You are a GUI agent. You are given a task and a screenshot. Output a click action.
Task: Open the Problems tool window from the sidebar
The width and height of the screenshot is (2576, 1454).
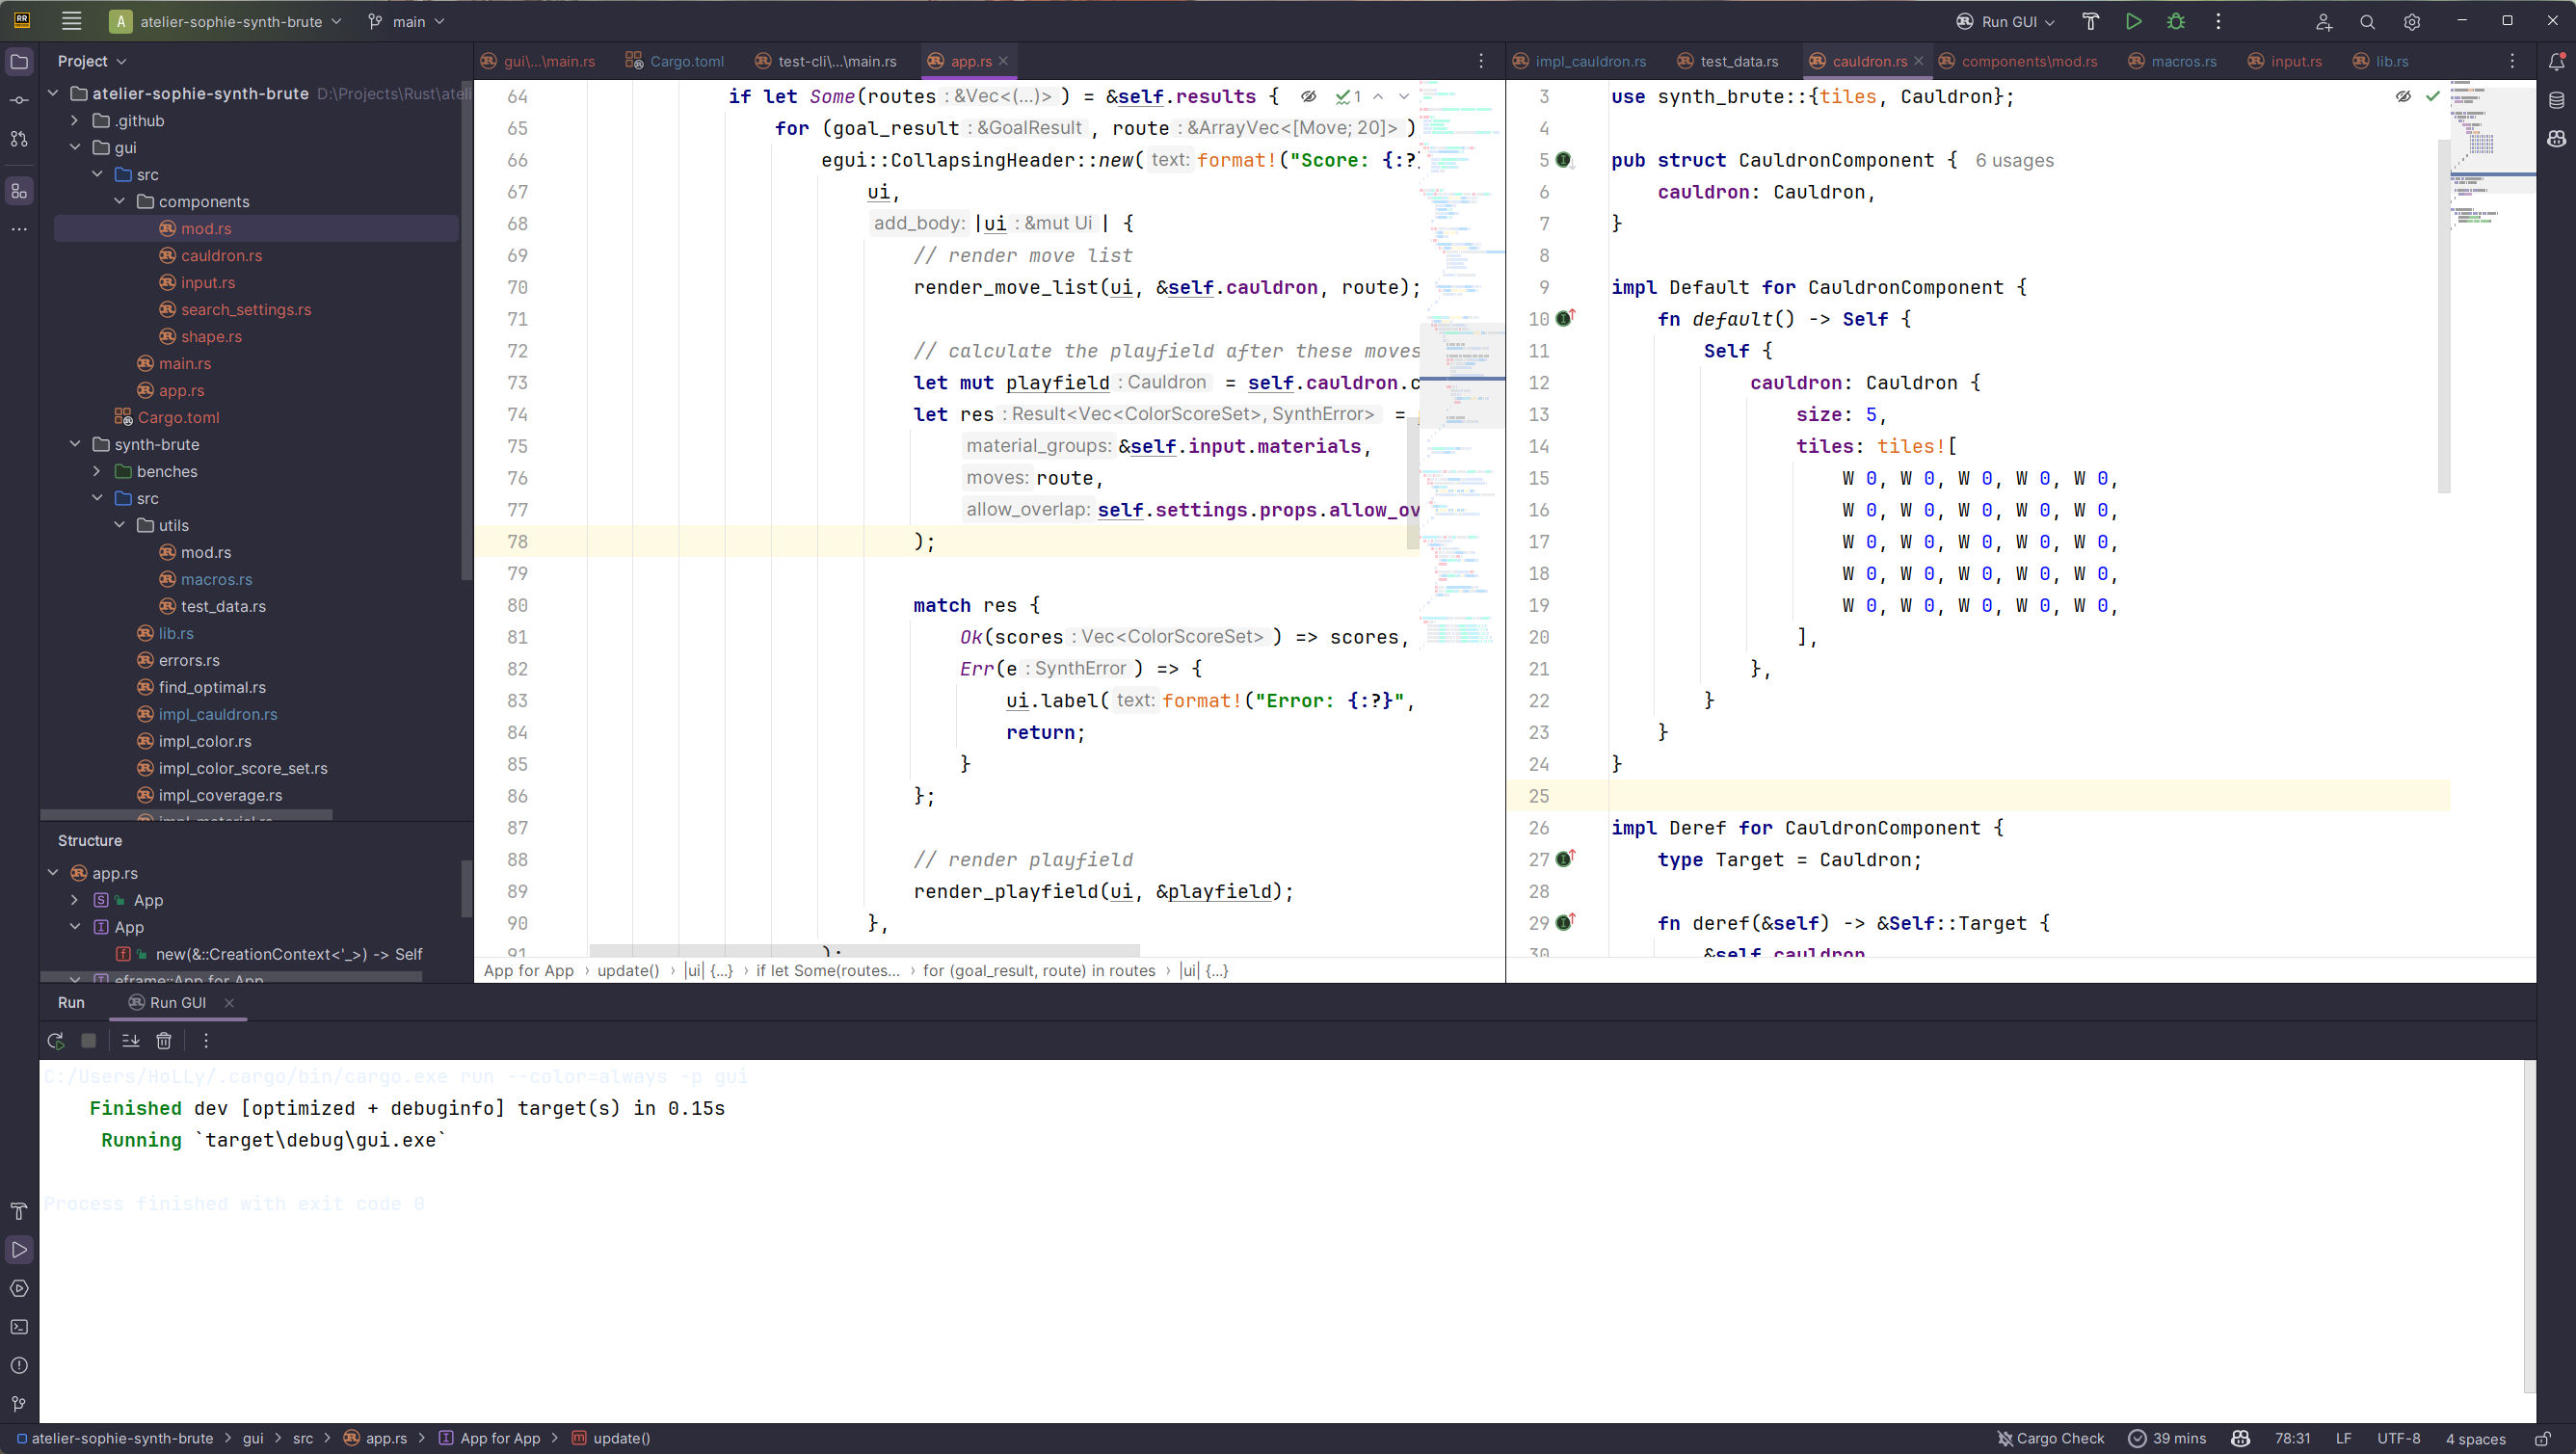tap(18, 1365)
